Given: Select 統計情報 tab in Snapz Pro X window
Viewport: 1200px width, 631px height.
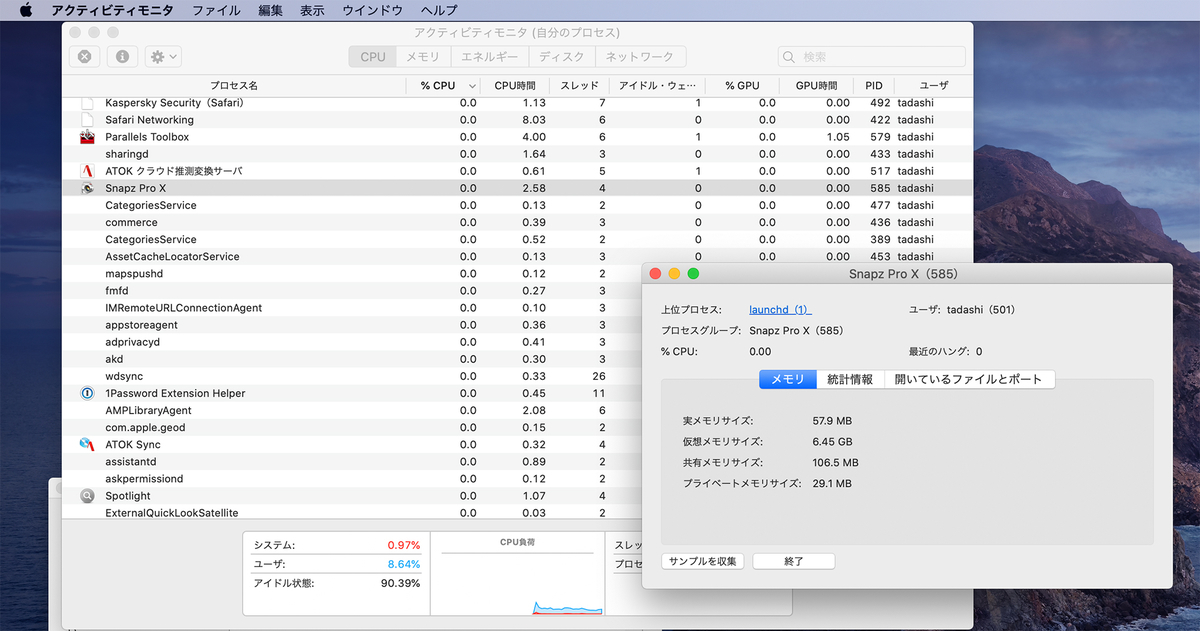Looking at the screenshot, I should (x=850, y=379).
